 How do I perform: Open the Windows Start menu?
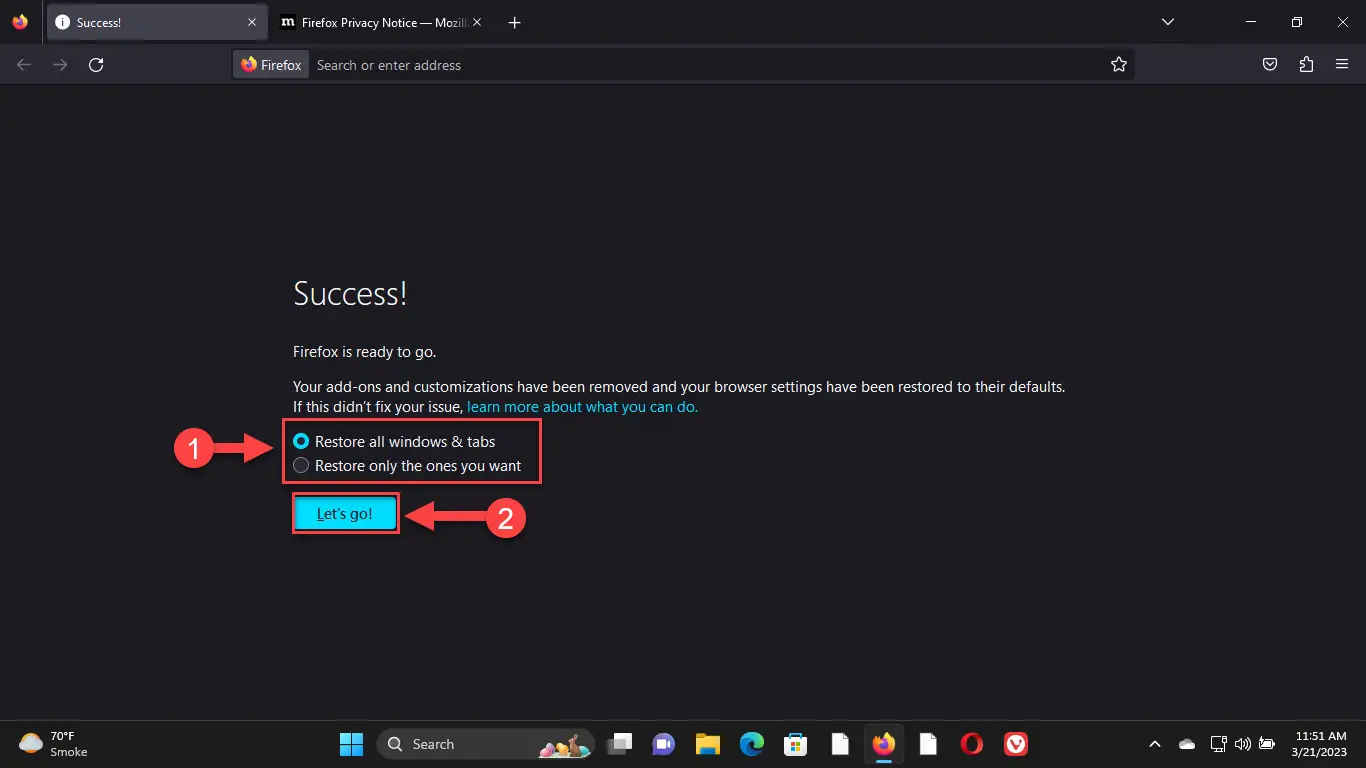click(x=352, y=744)
